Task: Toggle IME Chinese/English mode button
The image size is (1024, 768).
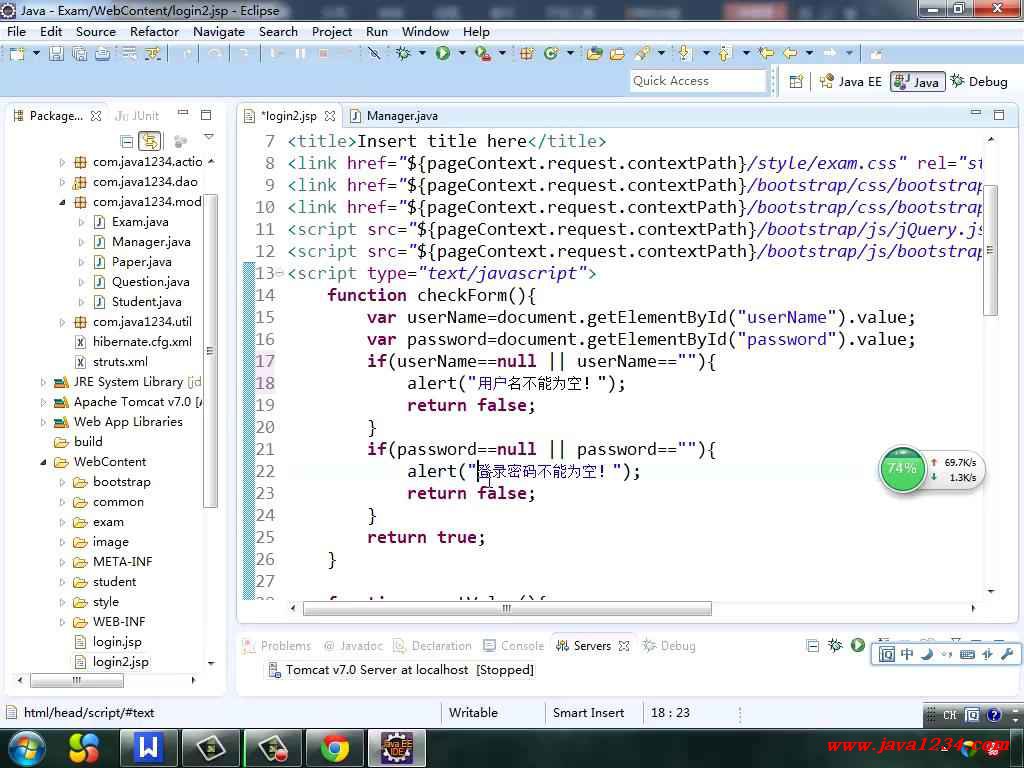Action: coord(907,654)
